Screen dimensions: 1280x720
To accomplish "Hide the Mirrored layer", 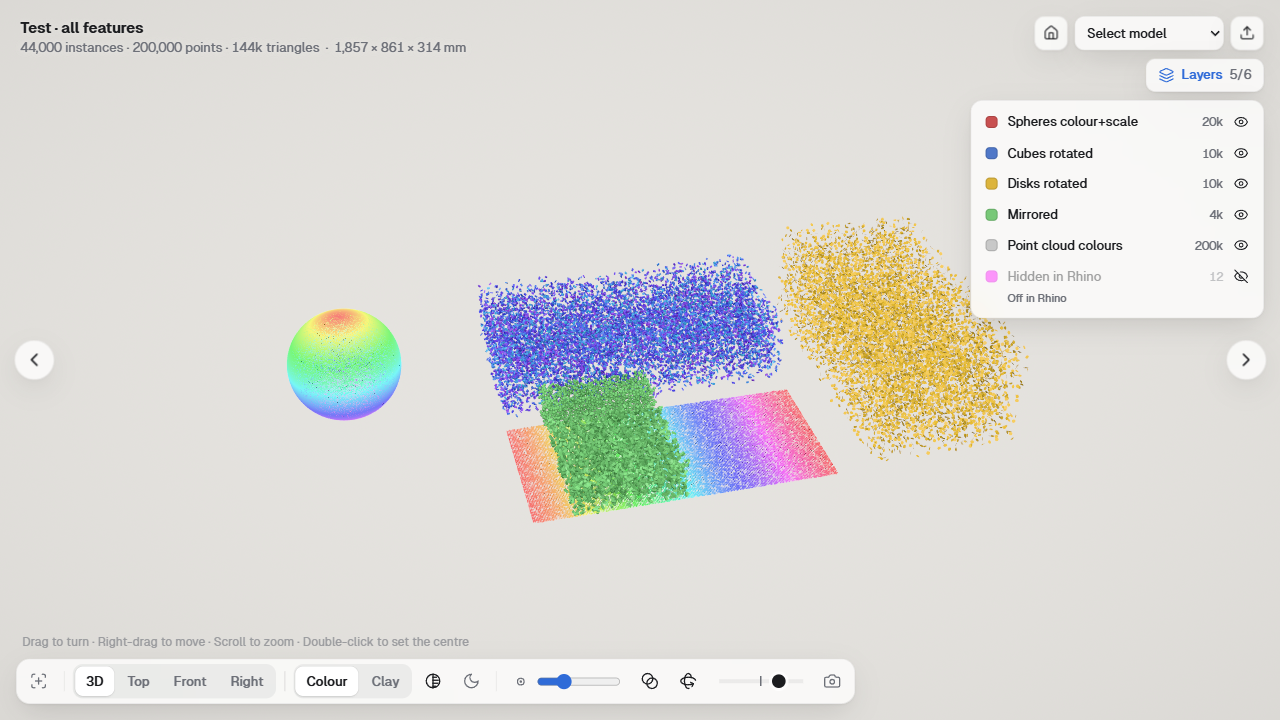I will (x=1241, y=215).
